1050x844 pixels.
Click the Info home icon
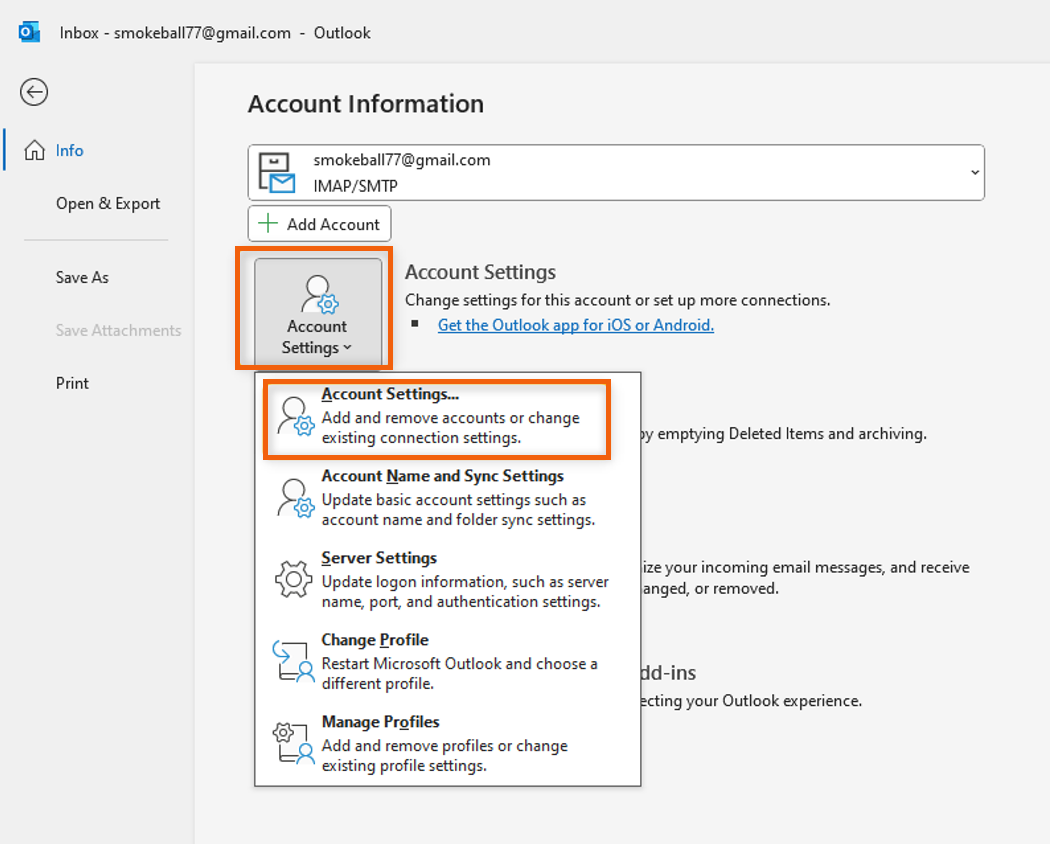point(34,150)
